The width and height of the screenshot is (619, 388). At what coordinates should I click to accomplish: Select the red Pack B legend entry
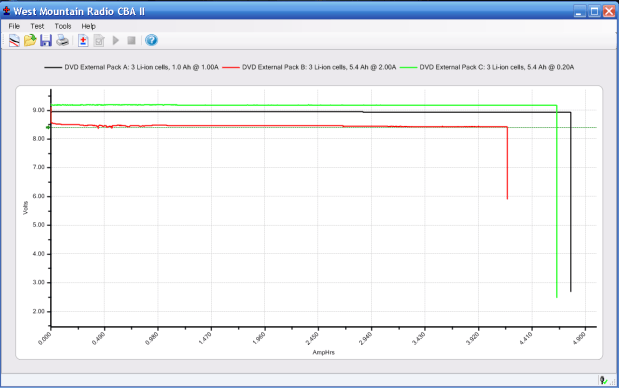coord(309,67)
